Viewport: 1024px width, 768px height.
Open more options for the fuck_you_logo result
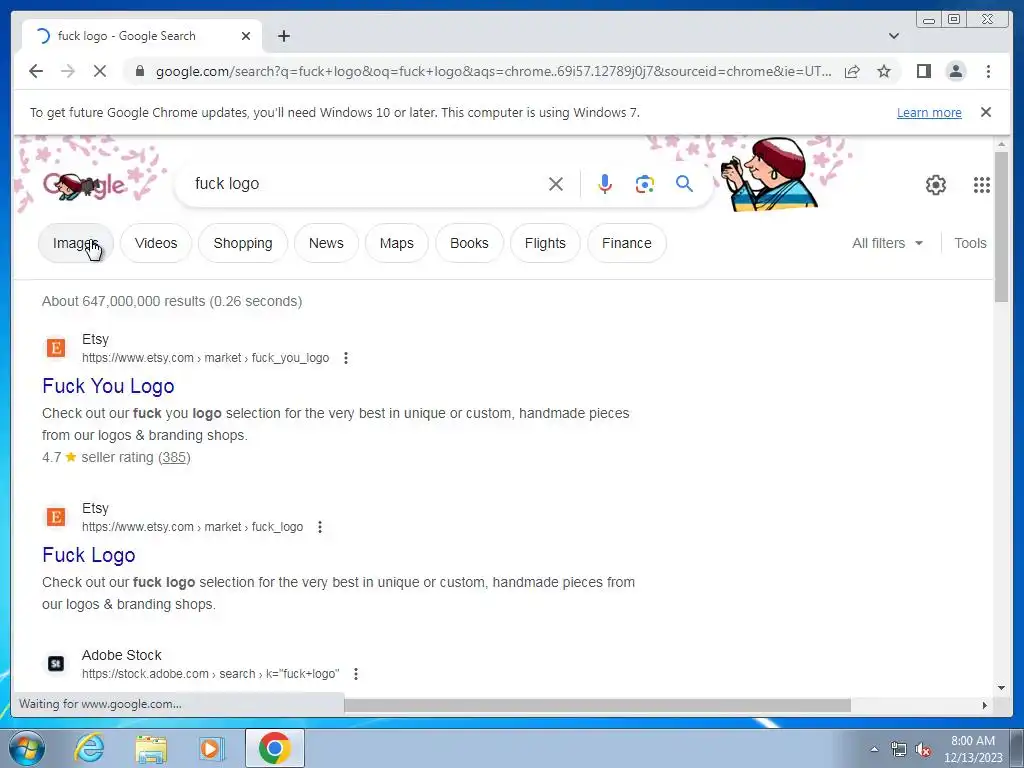pos(345,358)
